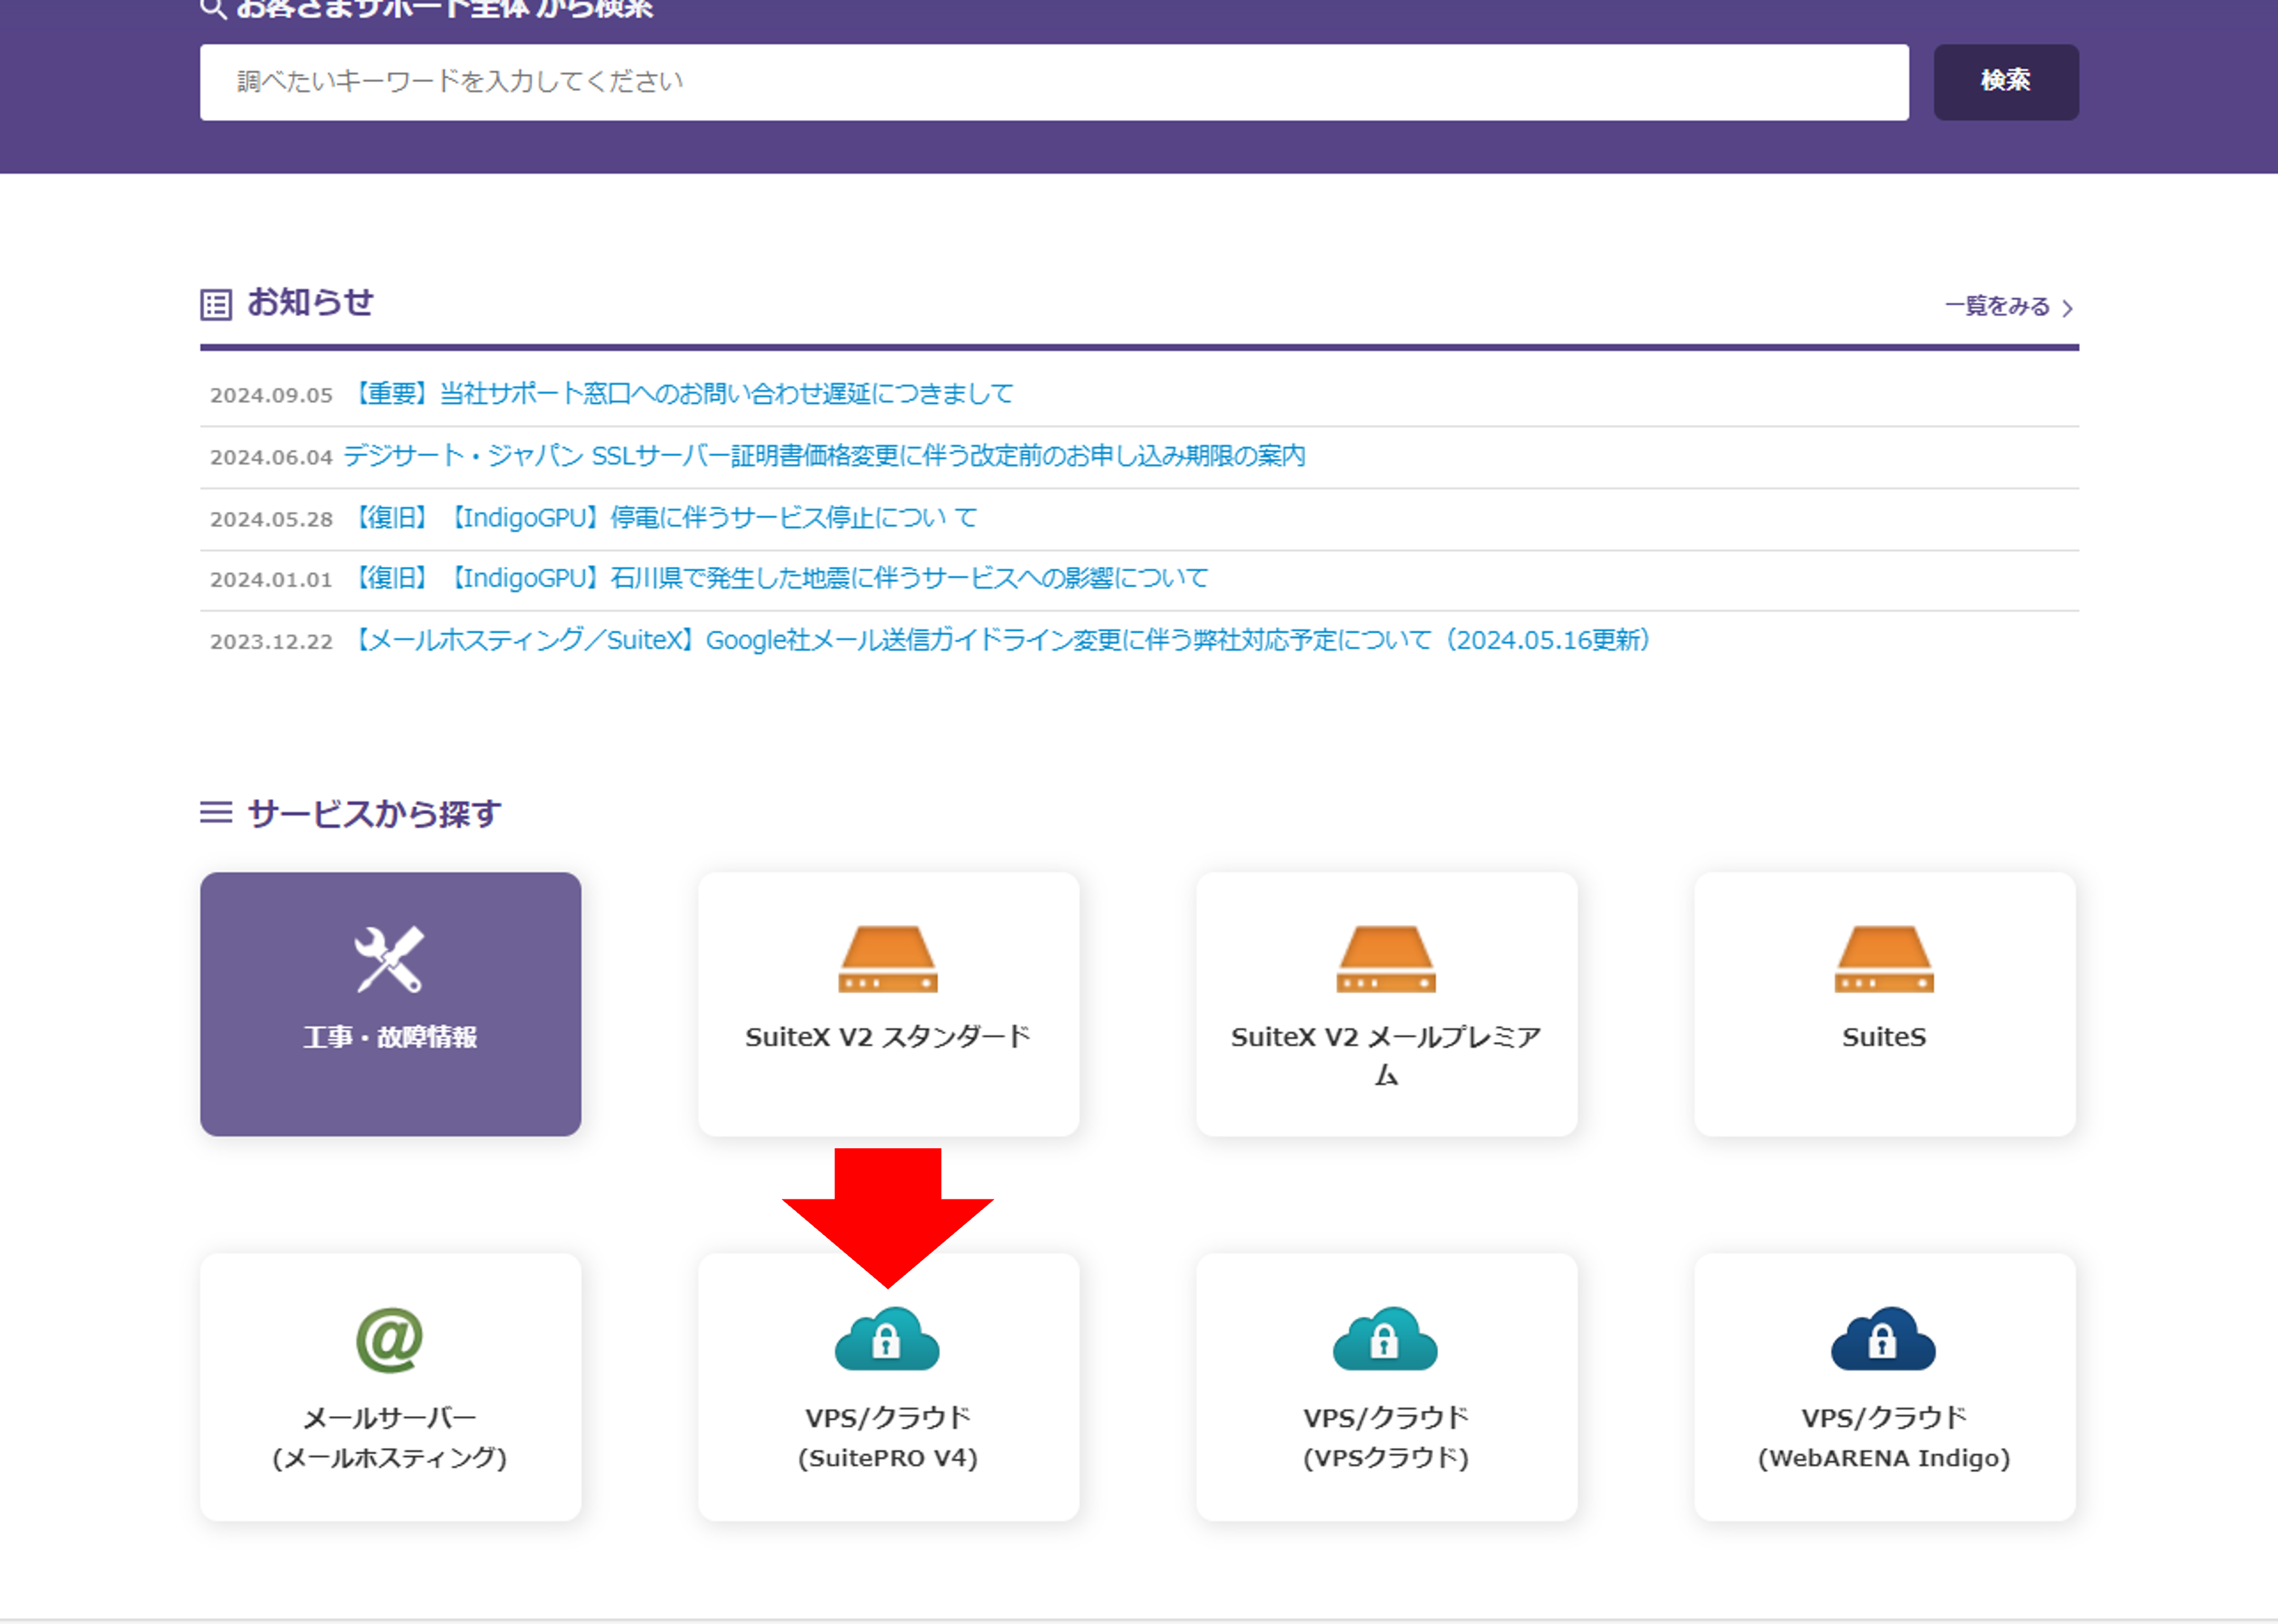
Task: Open the 工事・故障情報 card label
Action: 390,1037
